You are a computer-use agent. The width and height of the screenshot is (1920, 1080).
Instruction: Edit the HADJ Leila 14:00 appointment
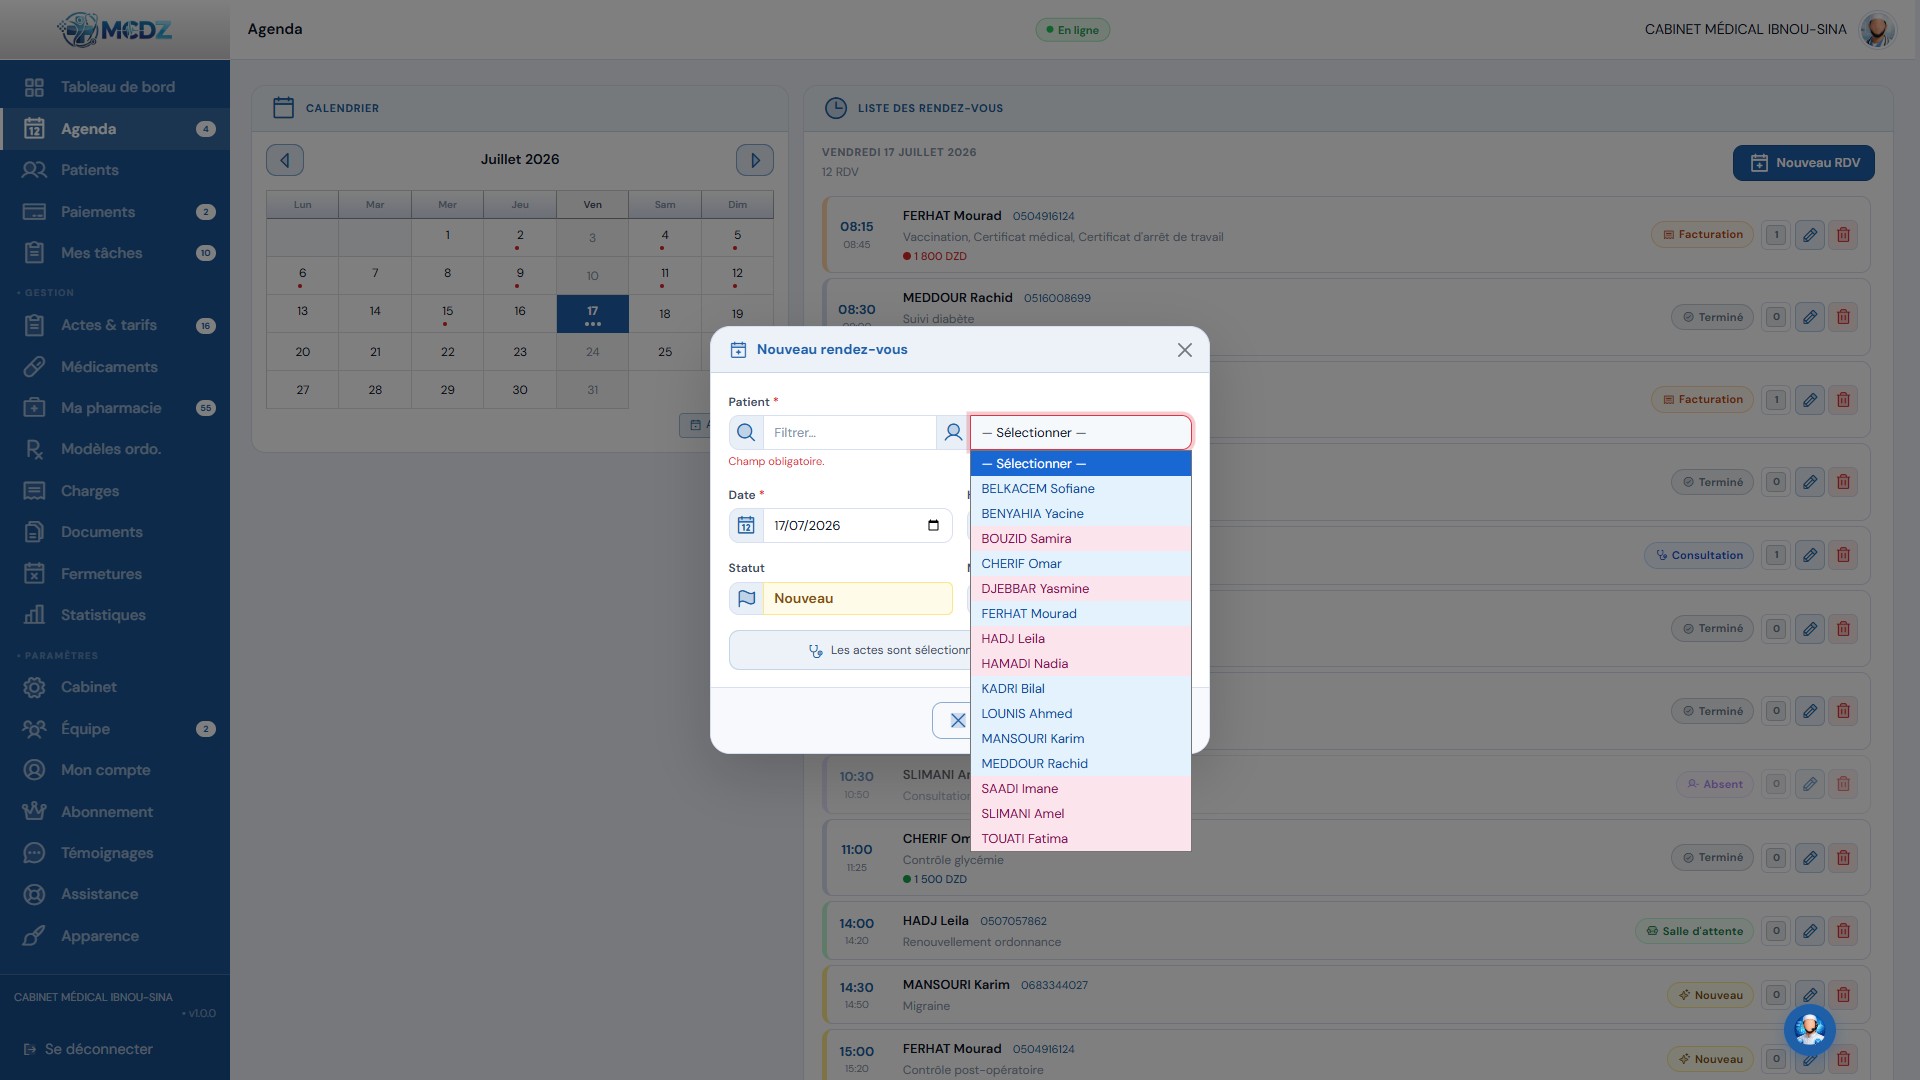pyautogui.click(x=1810, y=932)
